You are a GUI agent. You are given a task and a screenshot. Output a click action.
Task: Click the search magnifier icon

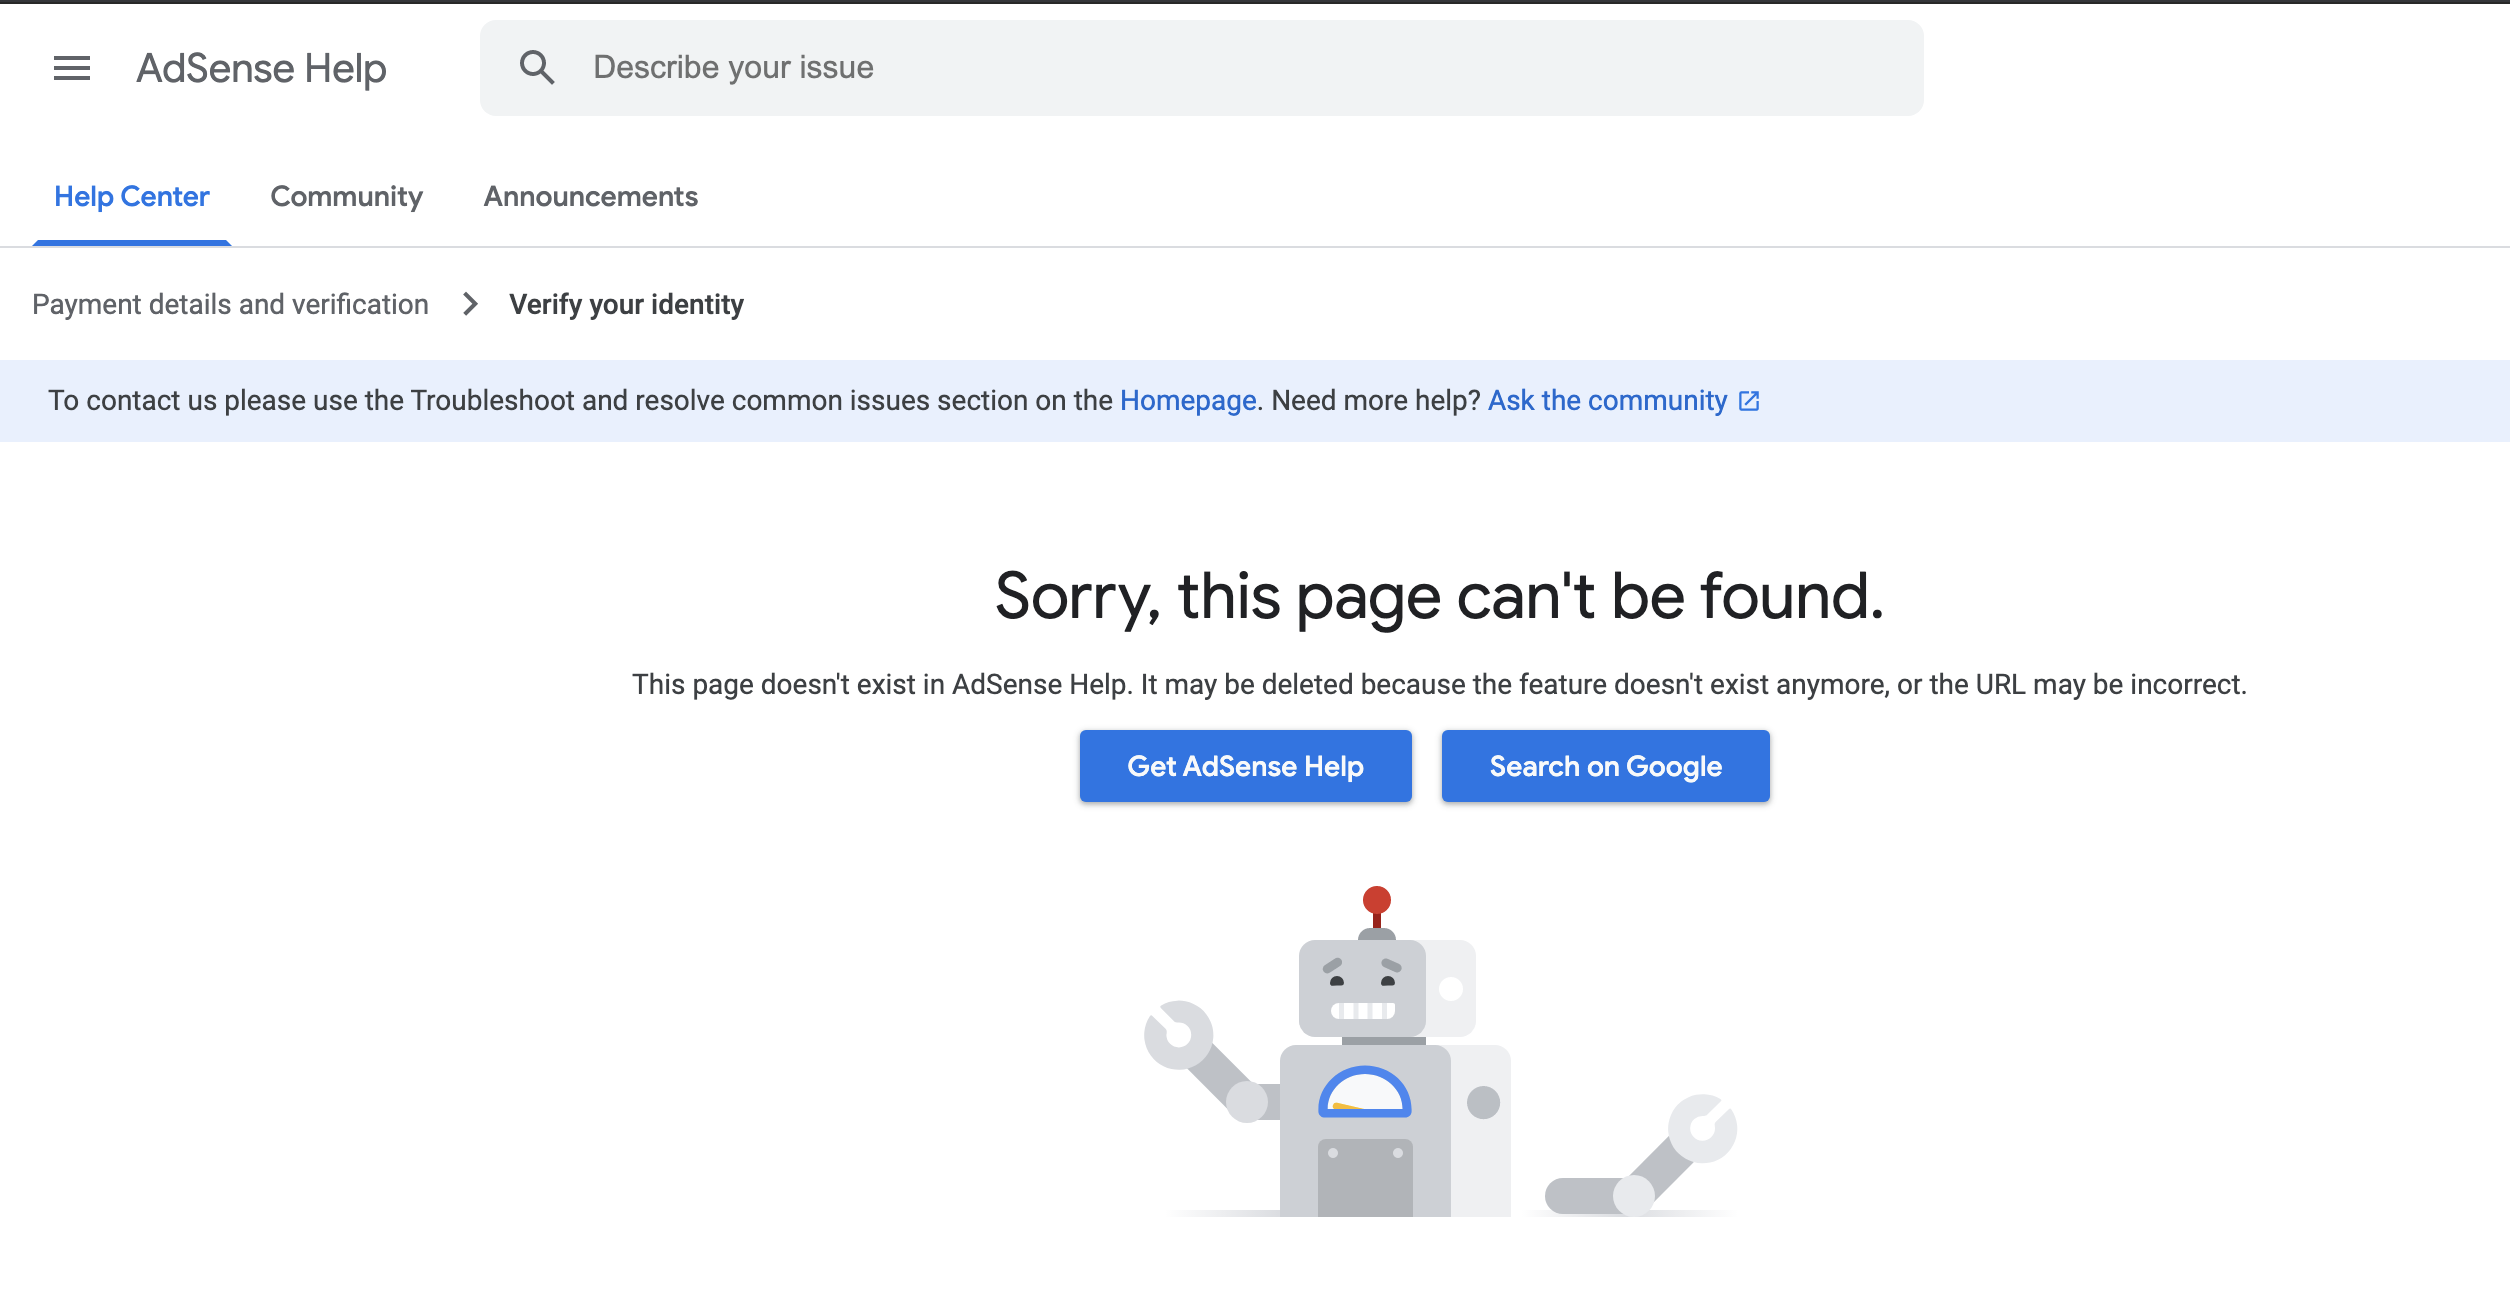(538, 66)
